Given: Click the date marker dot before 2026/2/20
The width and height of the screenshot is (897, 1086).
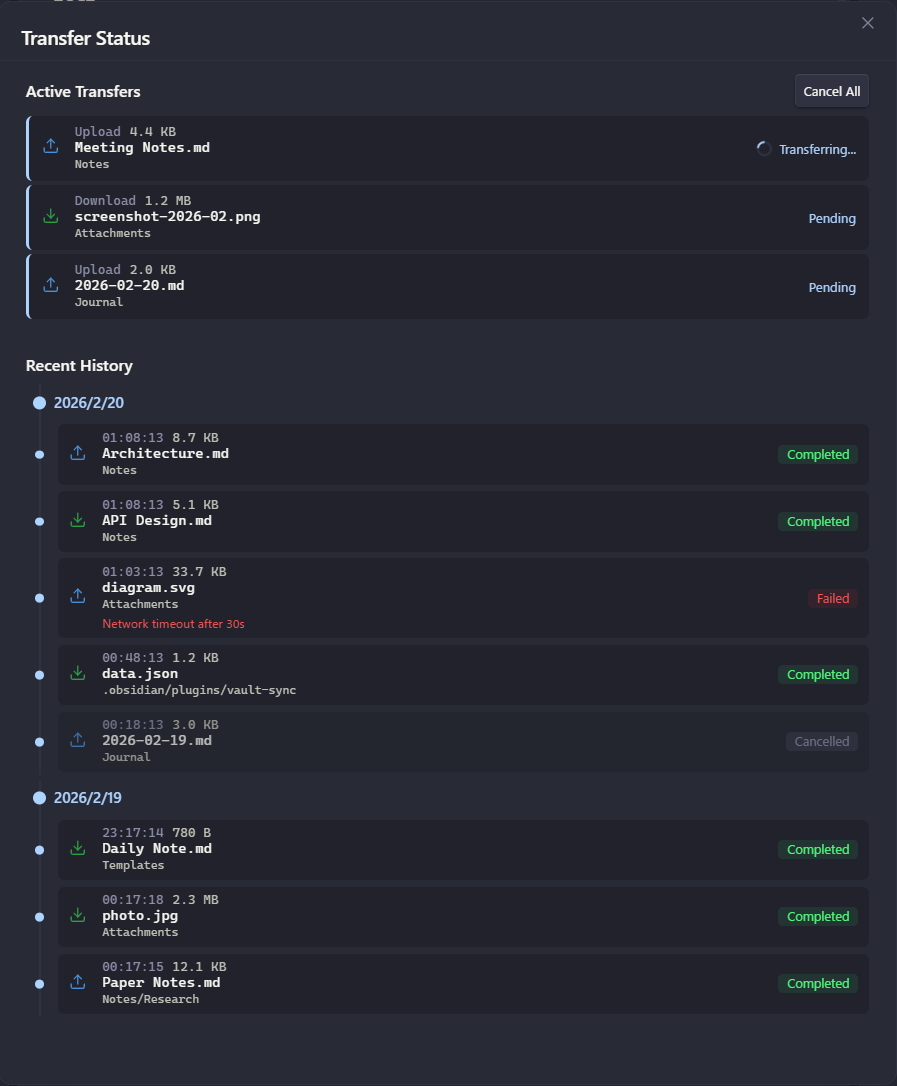Looking at the screenshot, I should (x=39, y=402).
